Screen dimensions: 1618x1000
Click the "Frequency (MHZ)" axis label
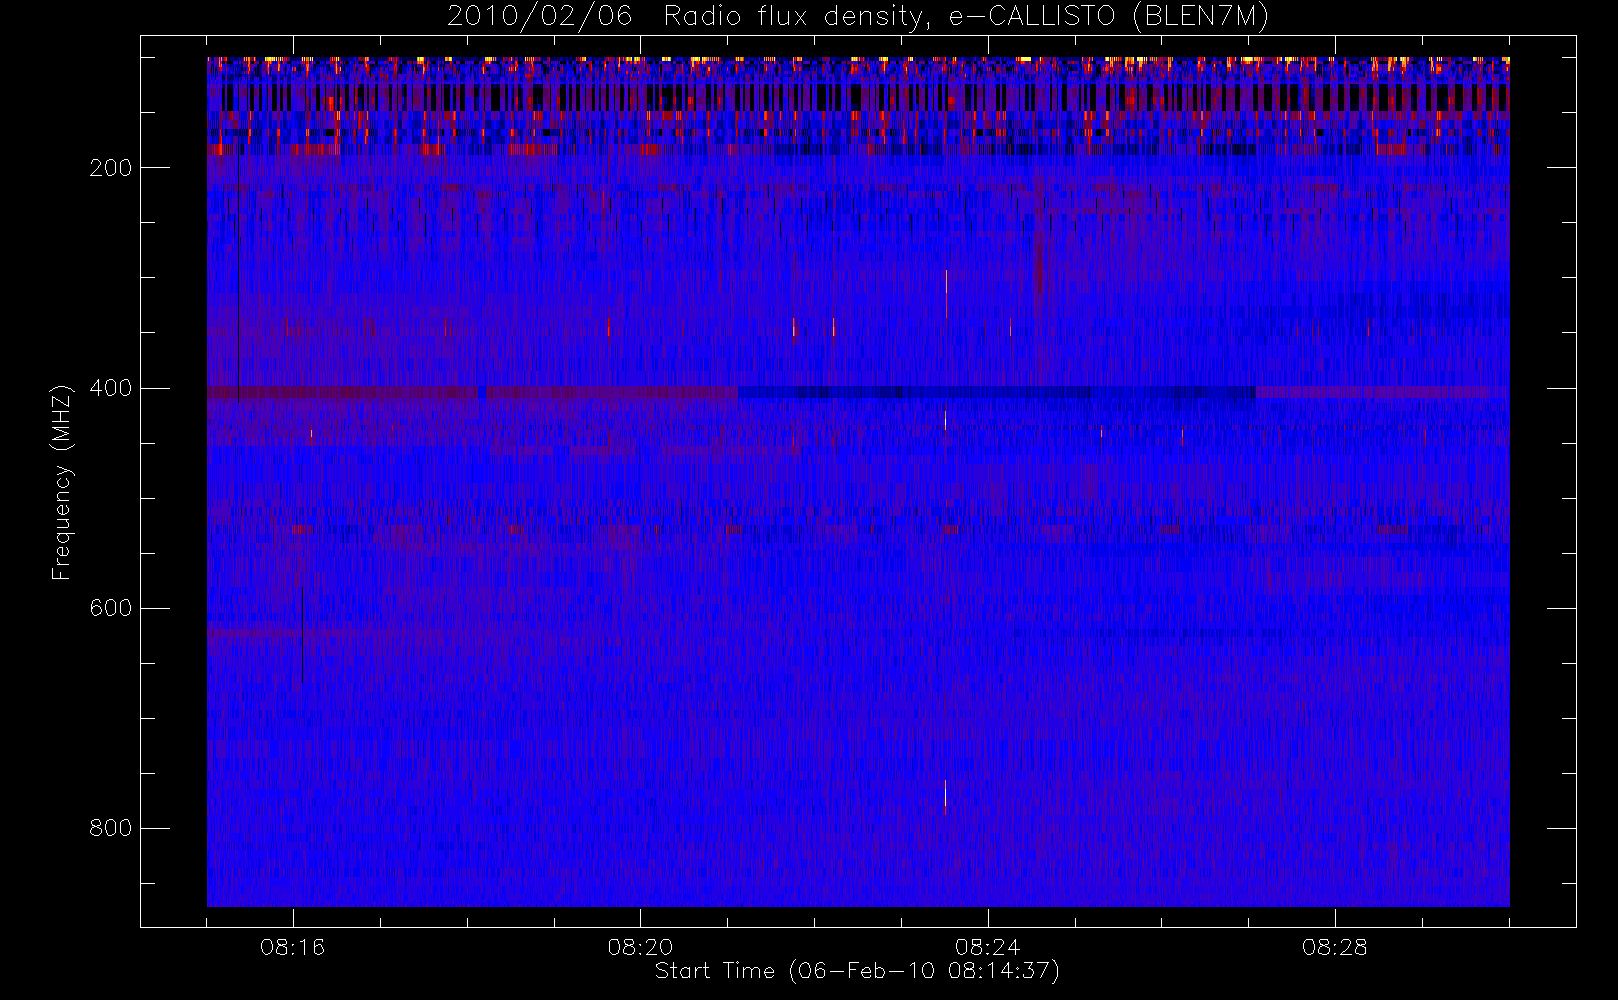62,482
